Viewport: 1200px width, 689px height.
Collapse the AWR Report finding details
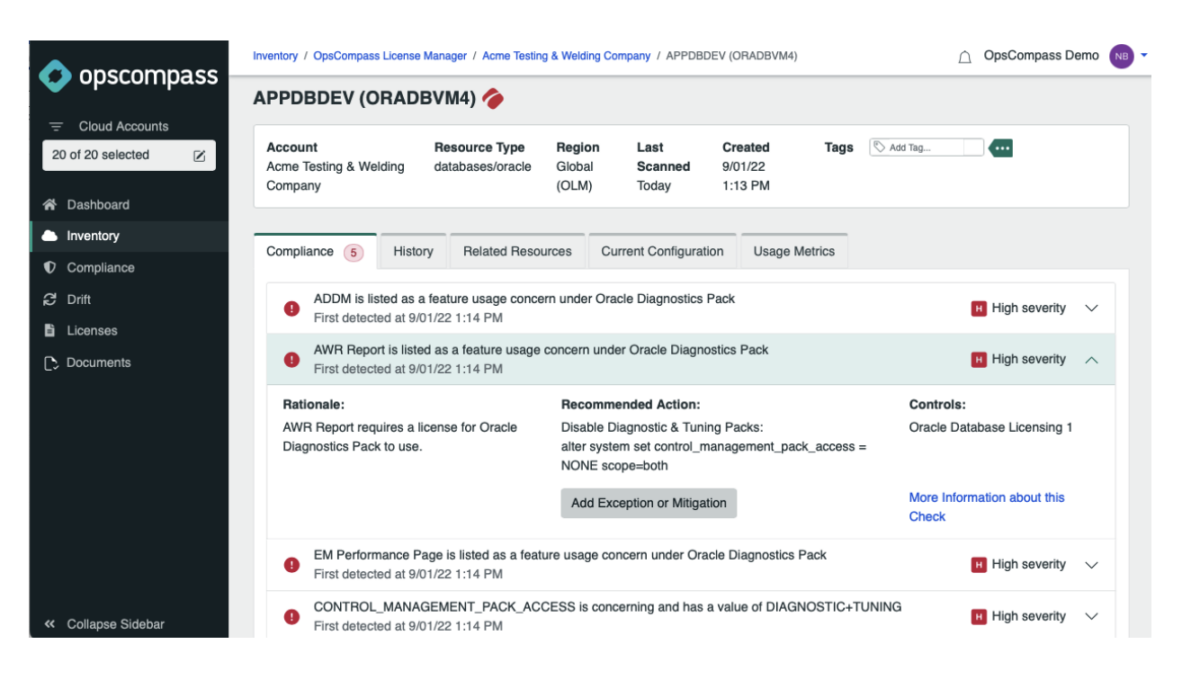pos(1092,359)
